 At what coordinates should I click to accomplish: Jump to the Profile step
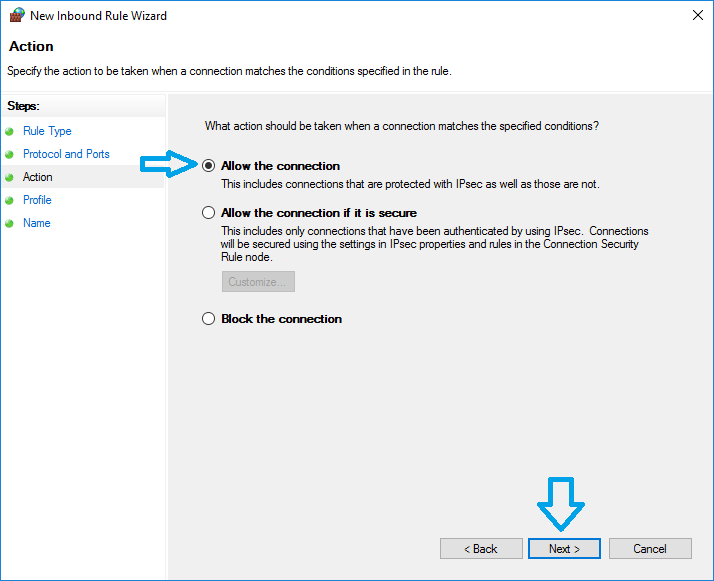(37, 200)
